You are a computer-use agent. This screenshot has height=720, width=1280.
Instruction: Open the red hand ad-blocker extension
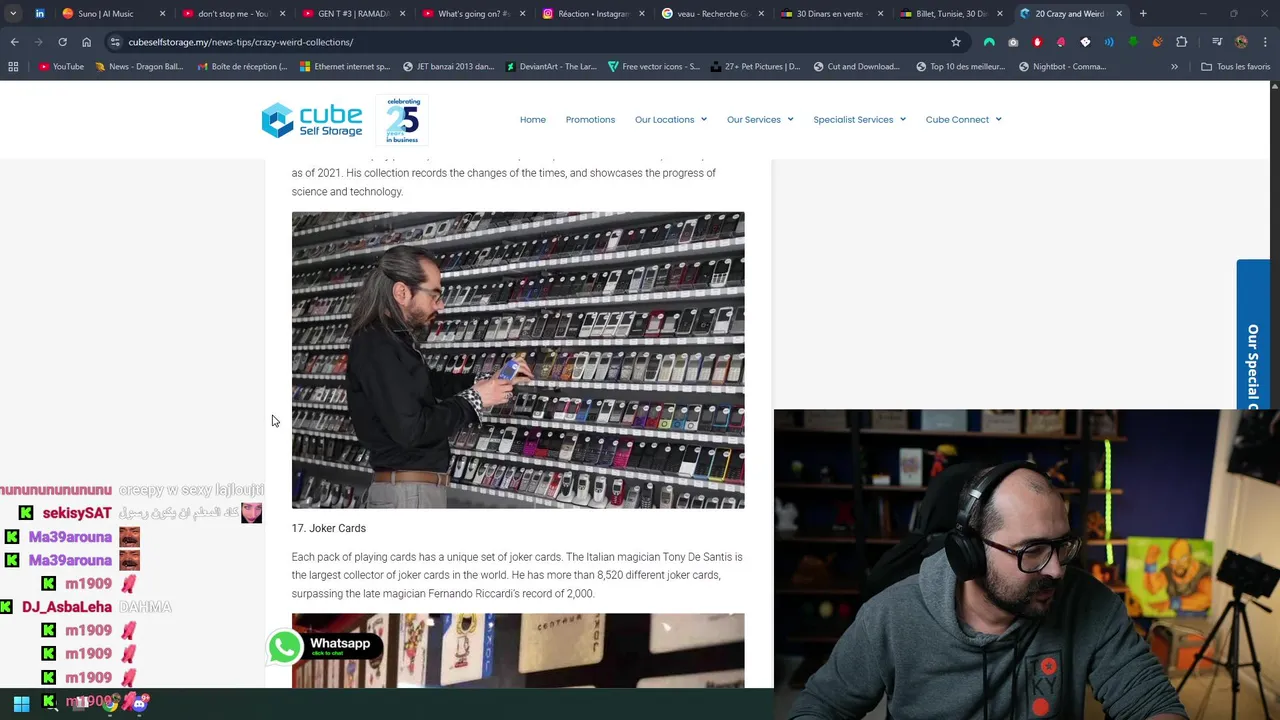(x=1037, y=42)
